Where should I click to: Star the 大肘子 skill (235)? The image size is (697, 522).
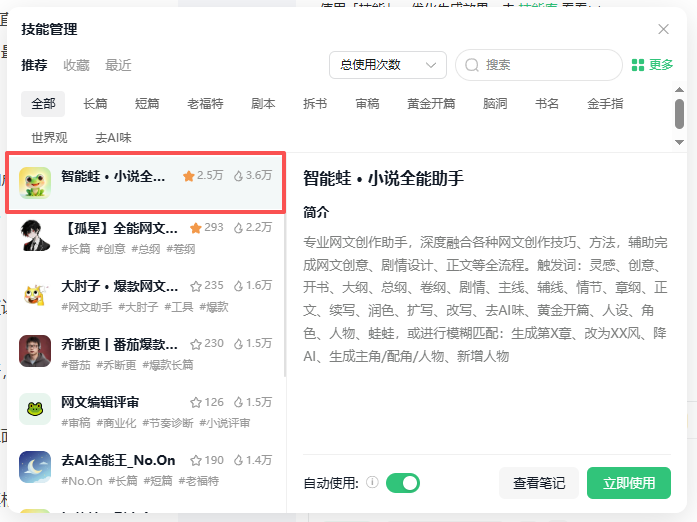[x=196, y=286]
